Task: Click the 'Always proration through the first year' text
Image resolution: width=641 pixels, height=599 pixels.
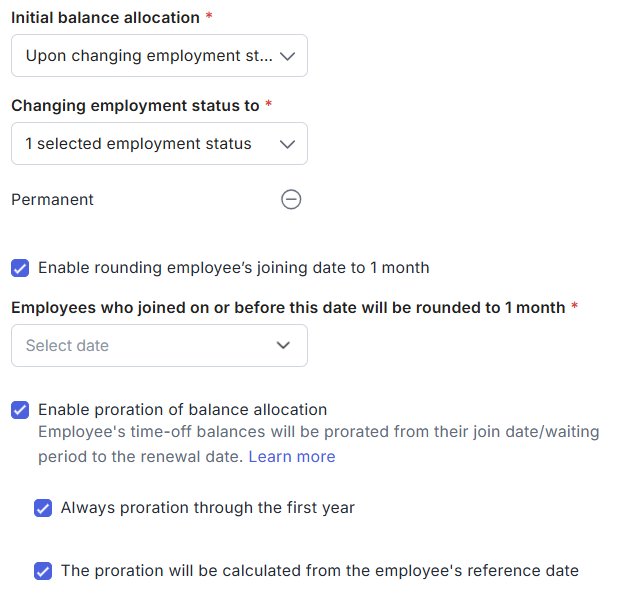Action: [x=207, y=508]
